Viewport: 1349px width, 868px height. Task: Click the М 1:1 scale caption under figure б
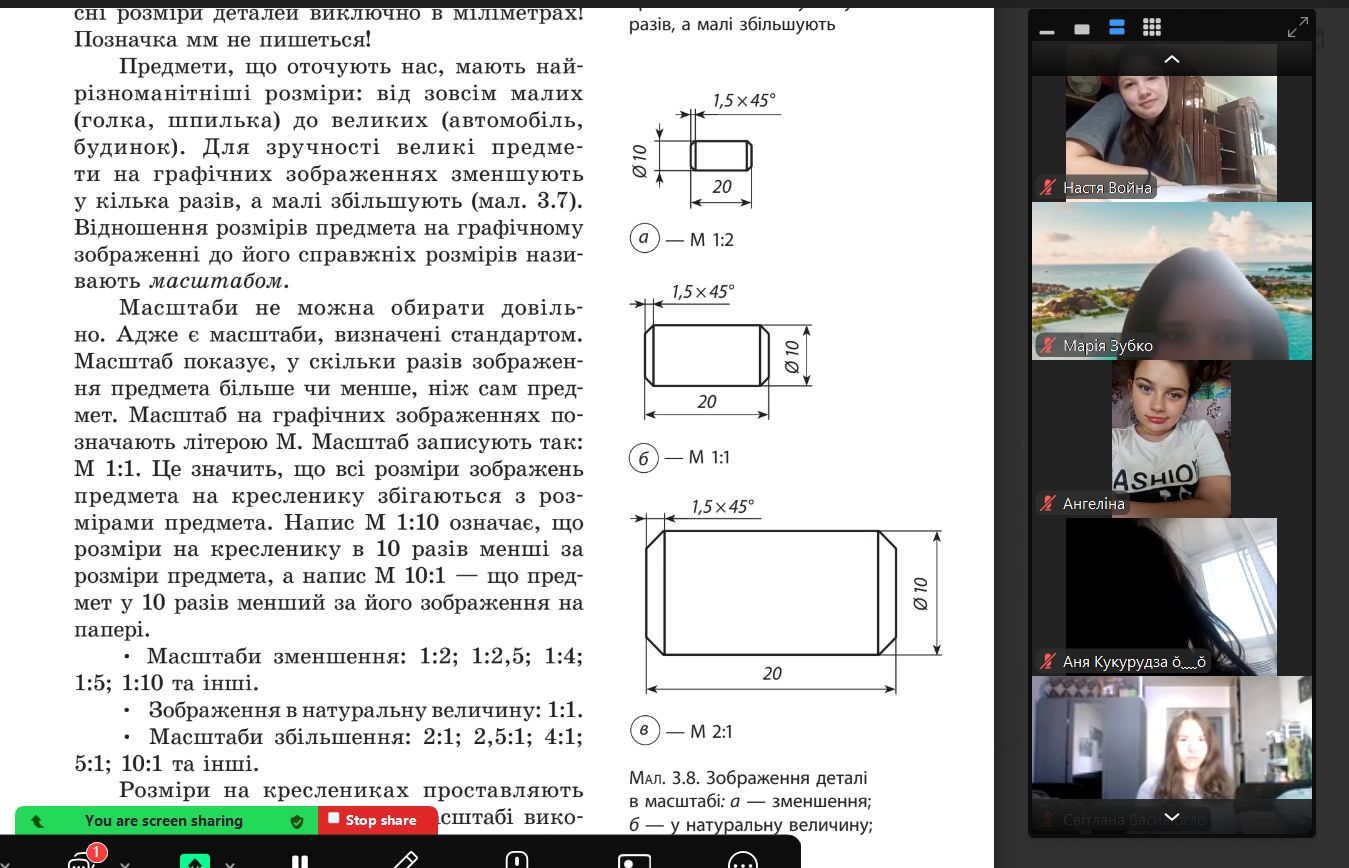710,458
